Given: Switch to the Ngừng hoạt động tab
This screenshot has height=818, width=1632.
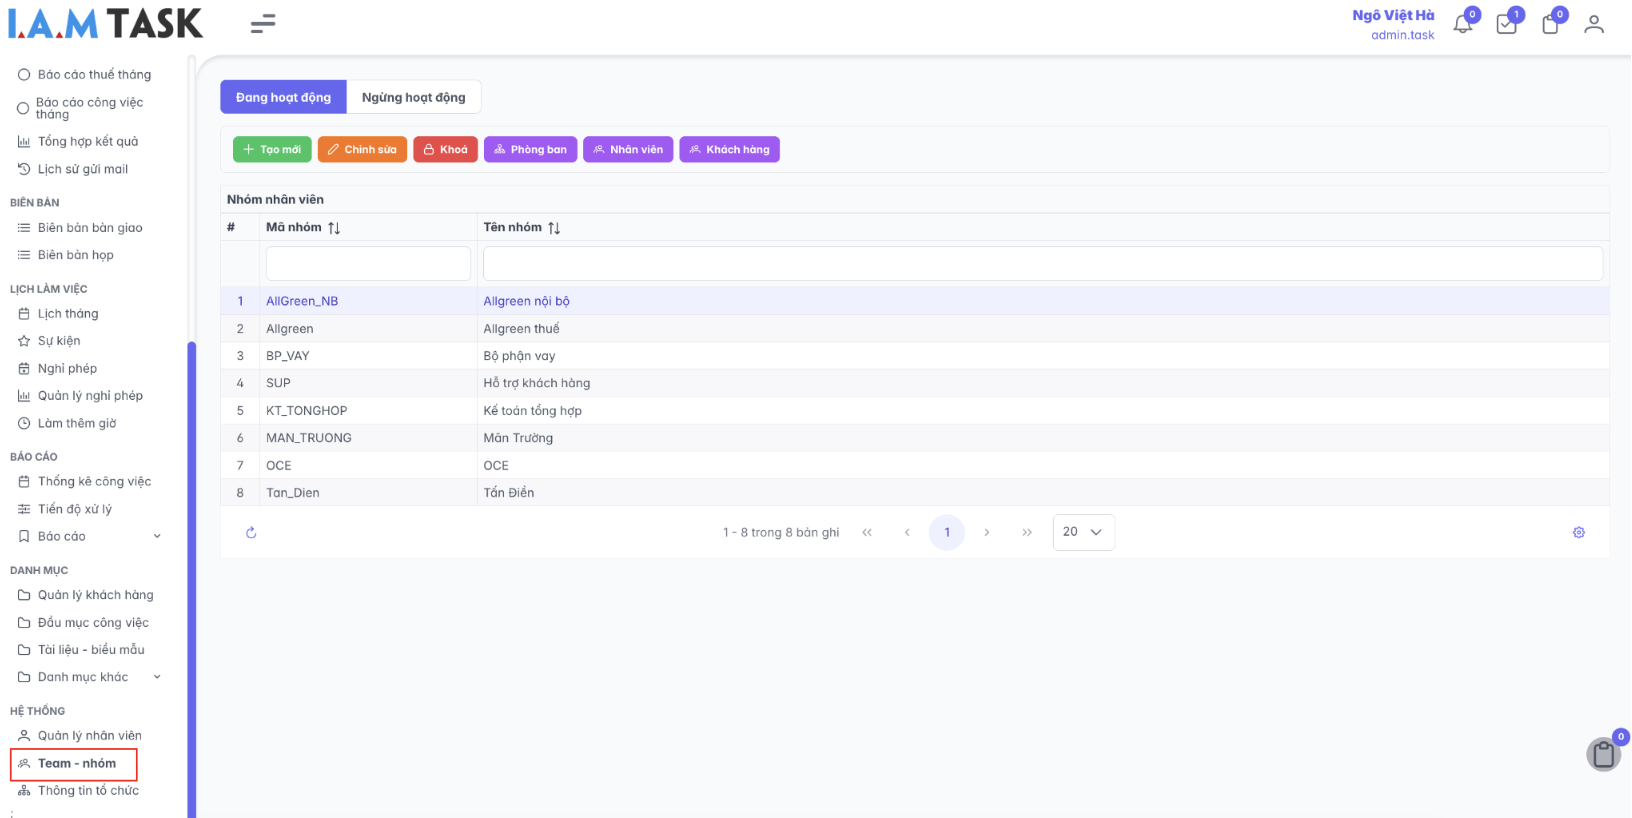Looking at the screenshot, I should coord(413,97).
